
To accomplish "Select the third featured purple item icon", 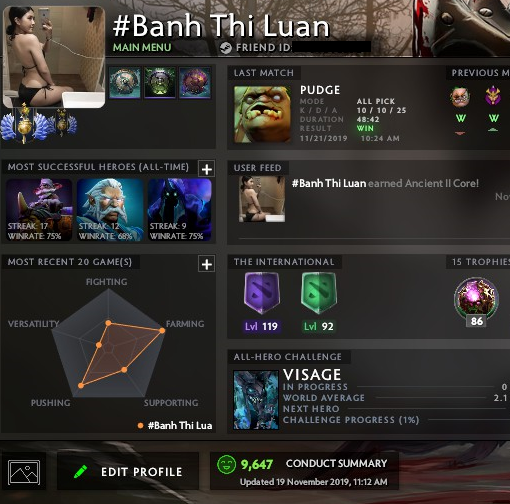I will pos(195,83).
